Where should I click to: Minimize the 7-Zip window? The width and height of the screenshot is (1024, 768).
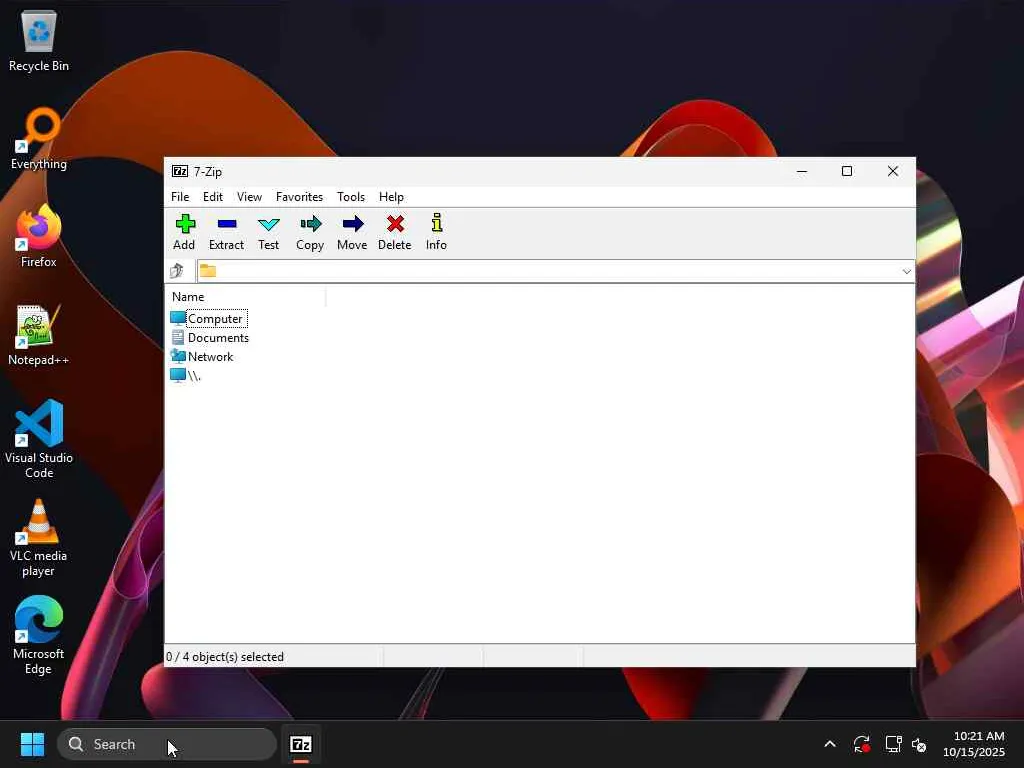pyautogui.click(x=802, y=171)
